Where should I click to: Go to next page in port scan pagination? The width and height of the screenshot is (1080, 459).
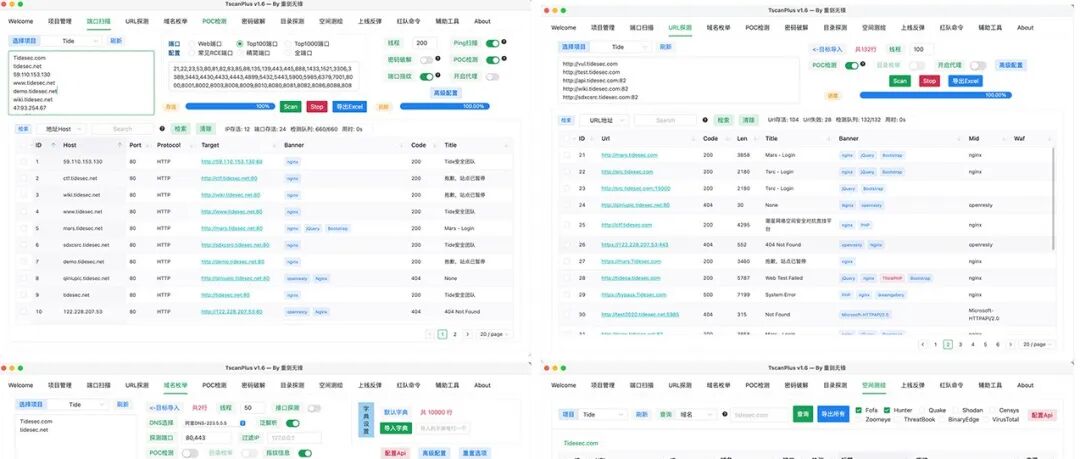tap(467, 334)
